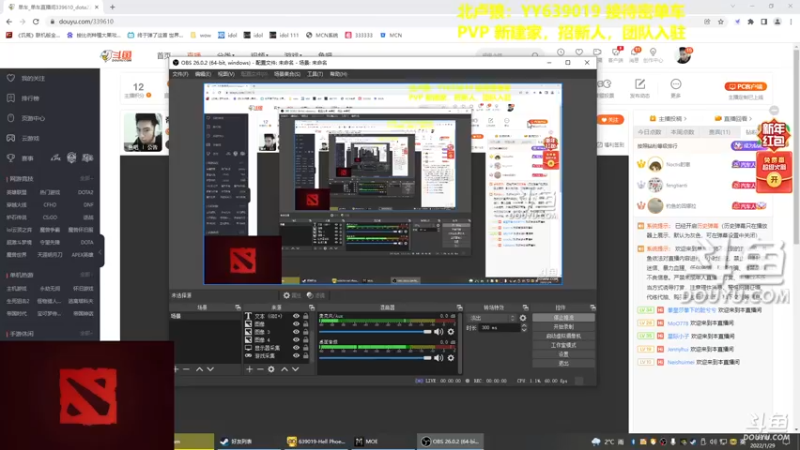Open the 编辑(E) menu in OBS
Image resolution: width=800 pixels, height=450 pixels.
coord(203,74)
